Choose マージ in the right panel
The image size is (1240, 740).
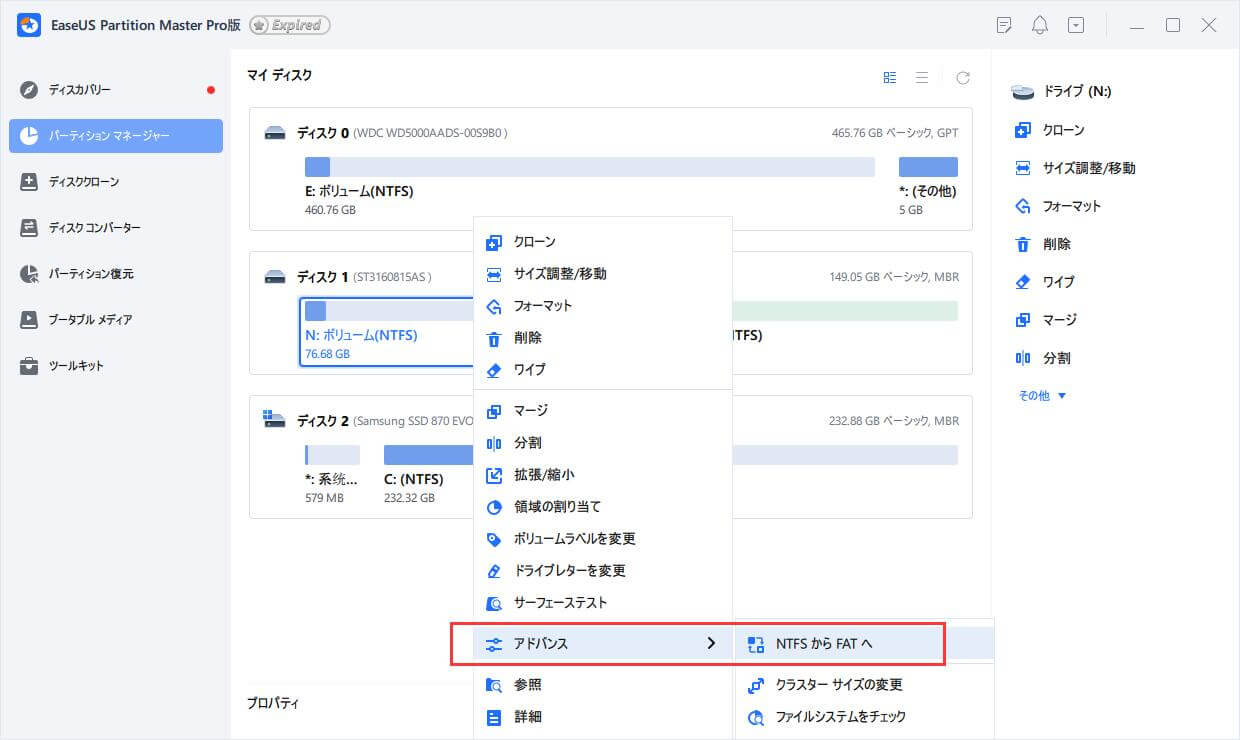1040,319
